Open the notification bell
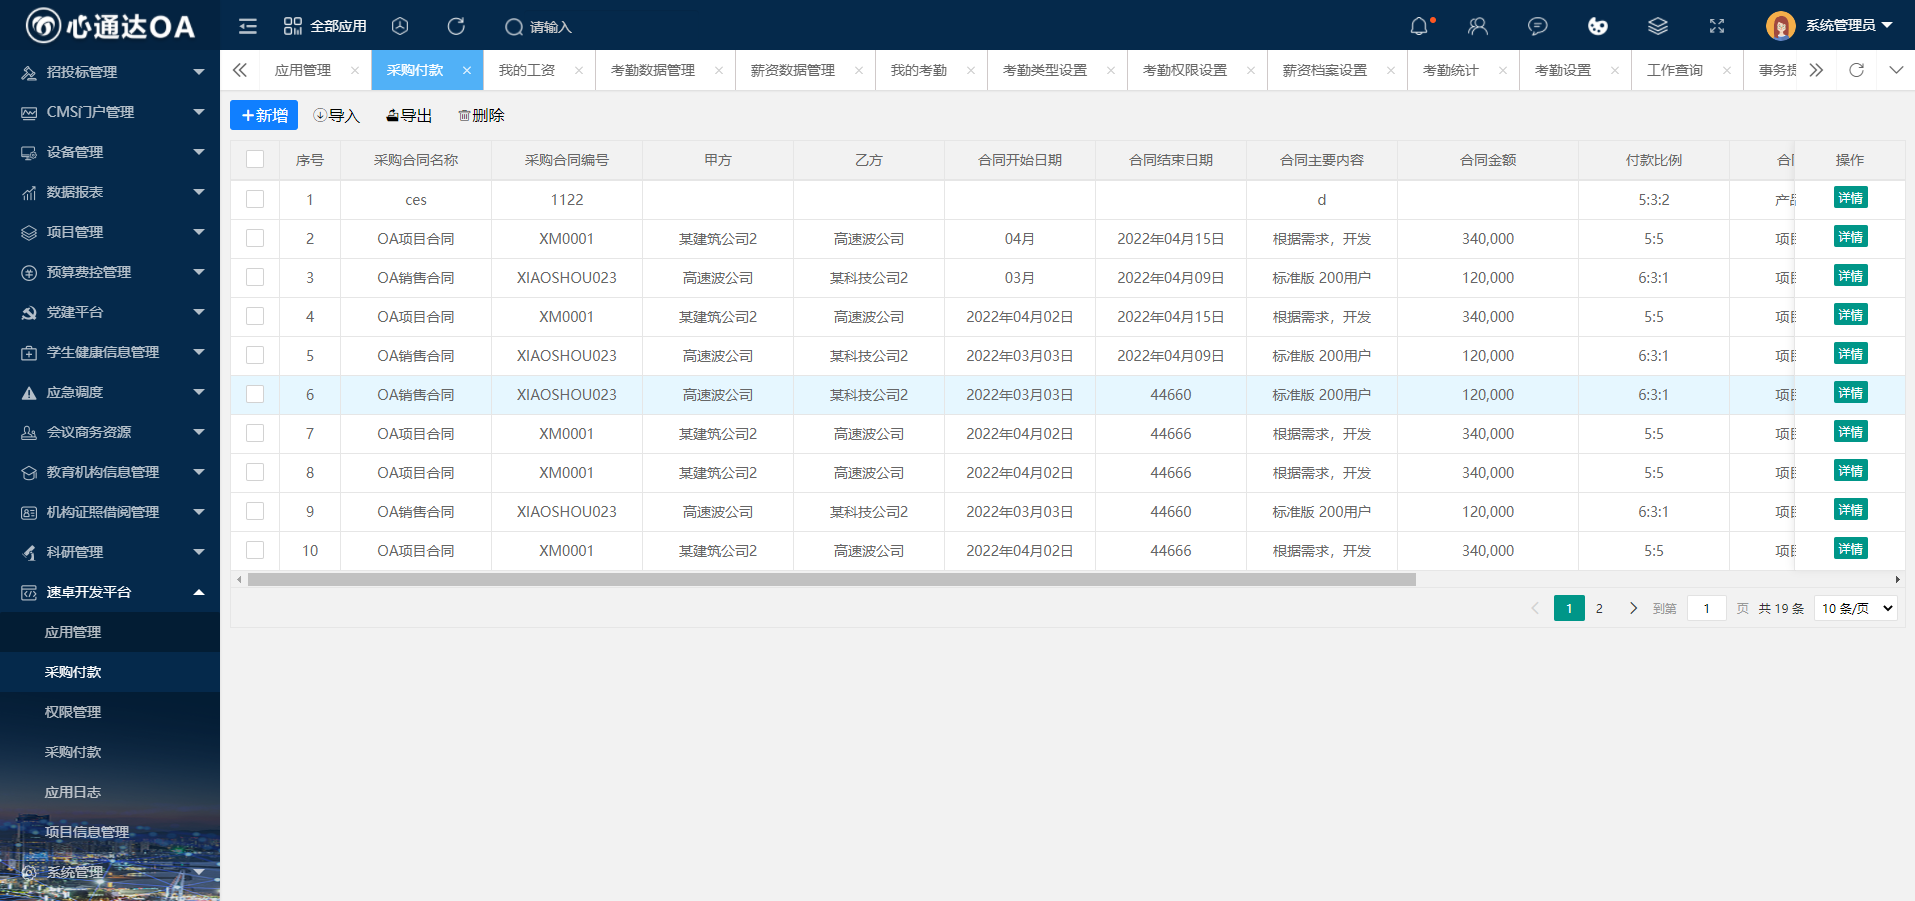Image resolution: width=1915 pixels, height=901 pixels. pyautogui.click(x=1419, y=26)
